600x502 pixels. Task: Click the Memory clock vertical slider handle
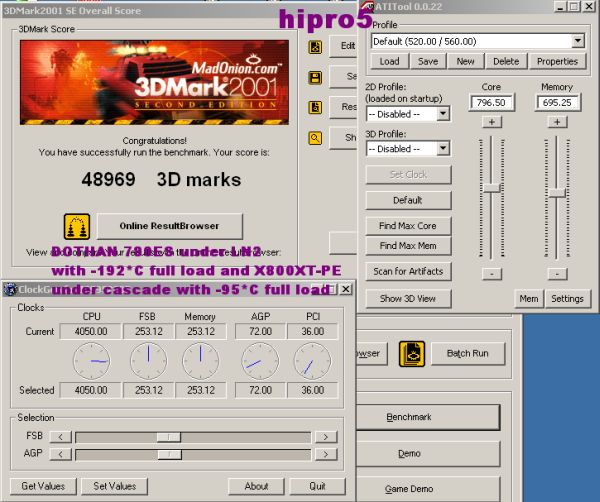click(557, 193)
